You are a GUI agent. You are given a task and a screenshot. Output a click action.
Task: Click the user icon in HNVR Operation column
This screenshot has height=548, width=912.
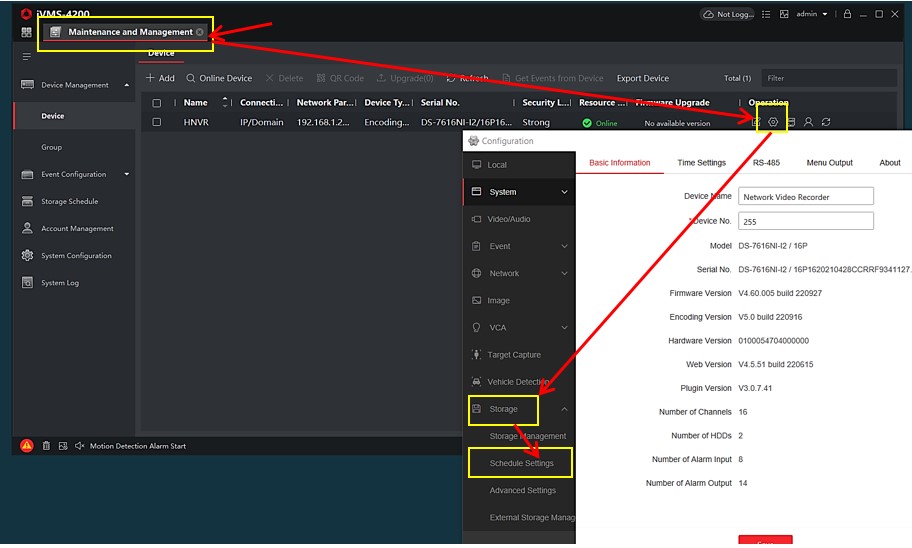(808, 122)
